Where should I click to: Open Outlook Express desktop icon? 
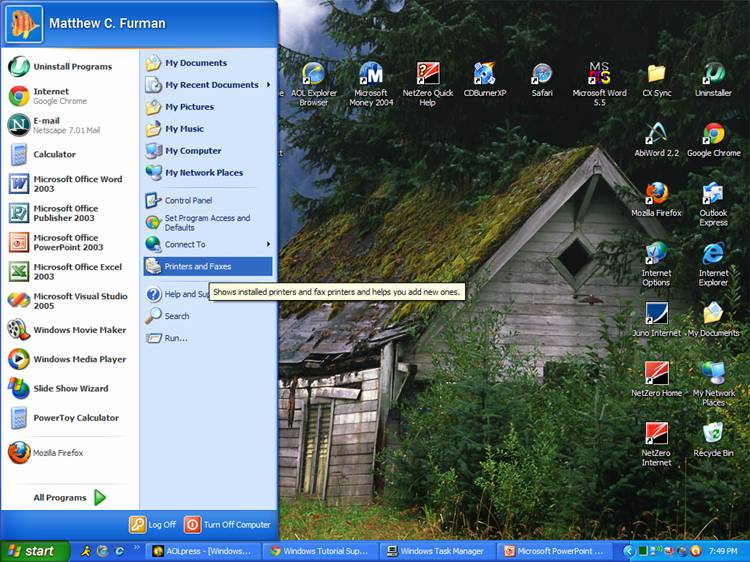pyautogui.click(x=714, y=204)
